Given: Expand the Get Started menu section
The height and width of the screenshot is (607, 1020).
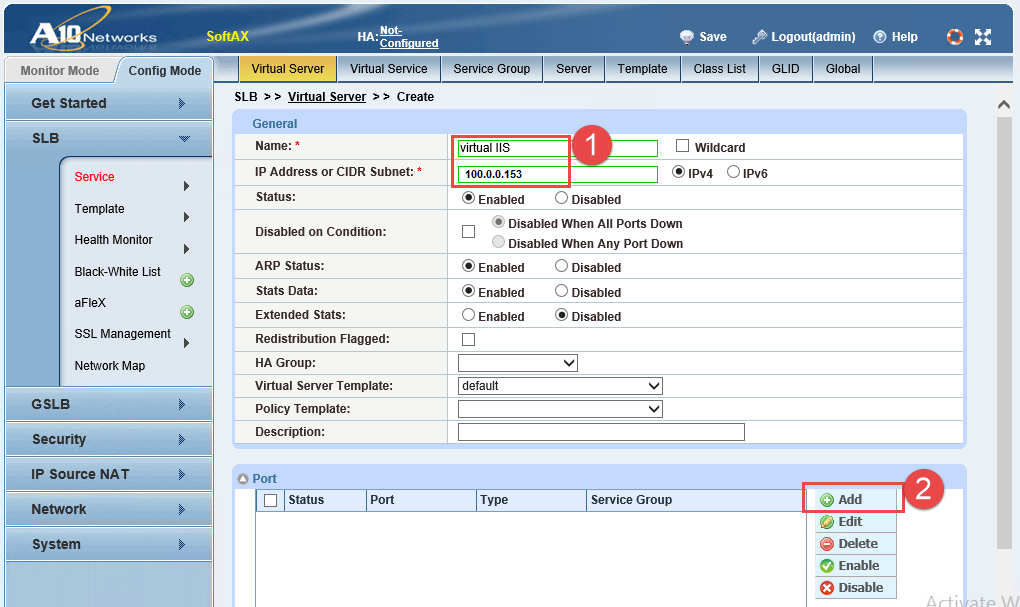Looking at the screenshot, I should pyautogui.click(x=109, y=103).
